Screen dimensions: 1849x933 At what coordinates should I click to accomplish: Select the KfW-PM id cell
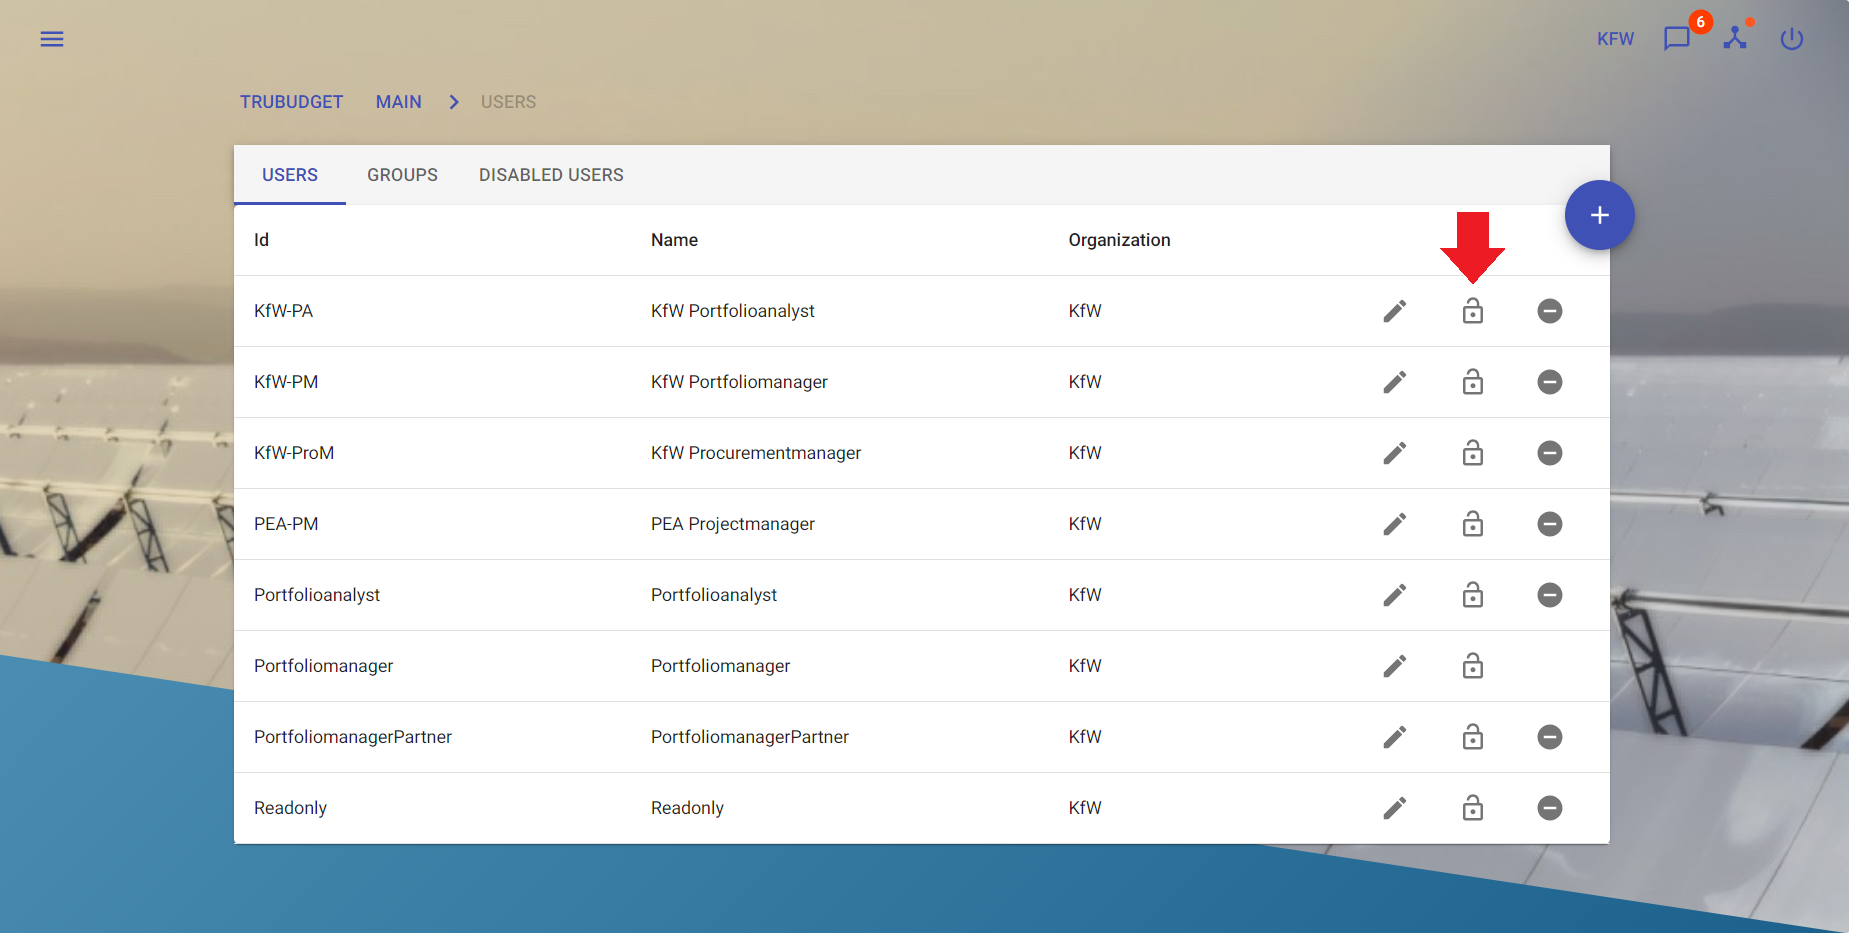(x=286, y=382)
